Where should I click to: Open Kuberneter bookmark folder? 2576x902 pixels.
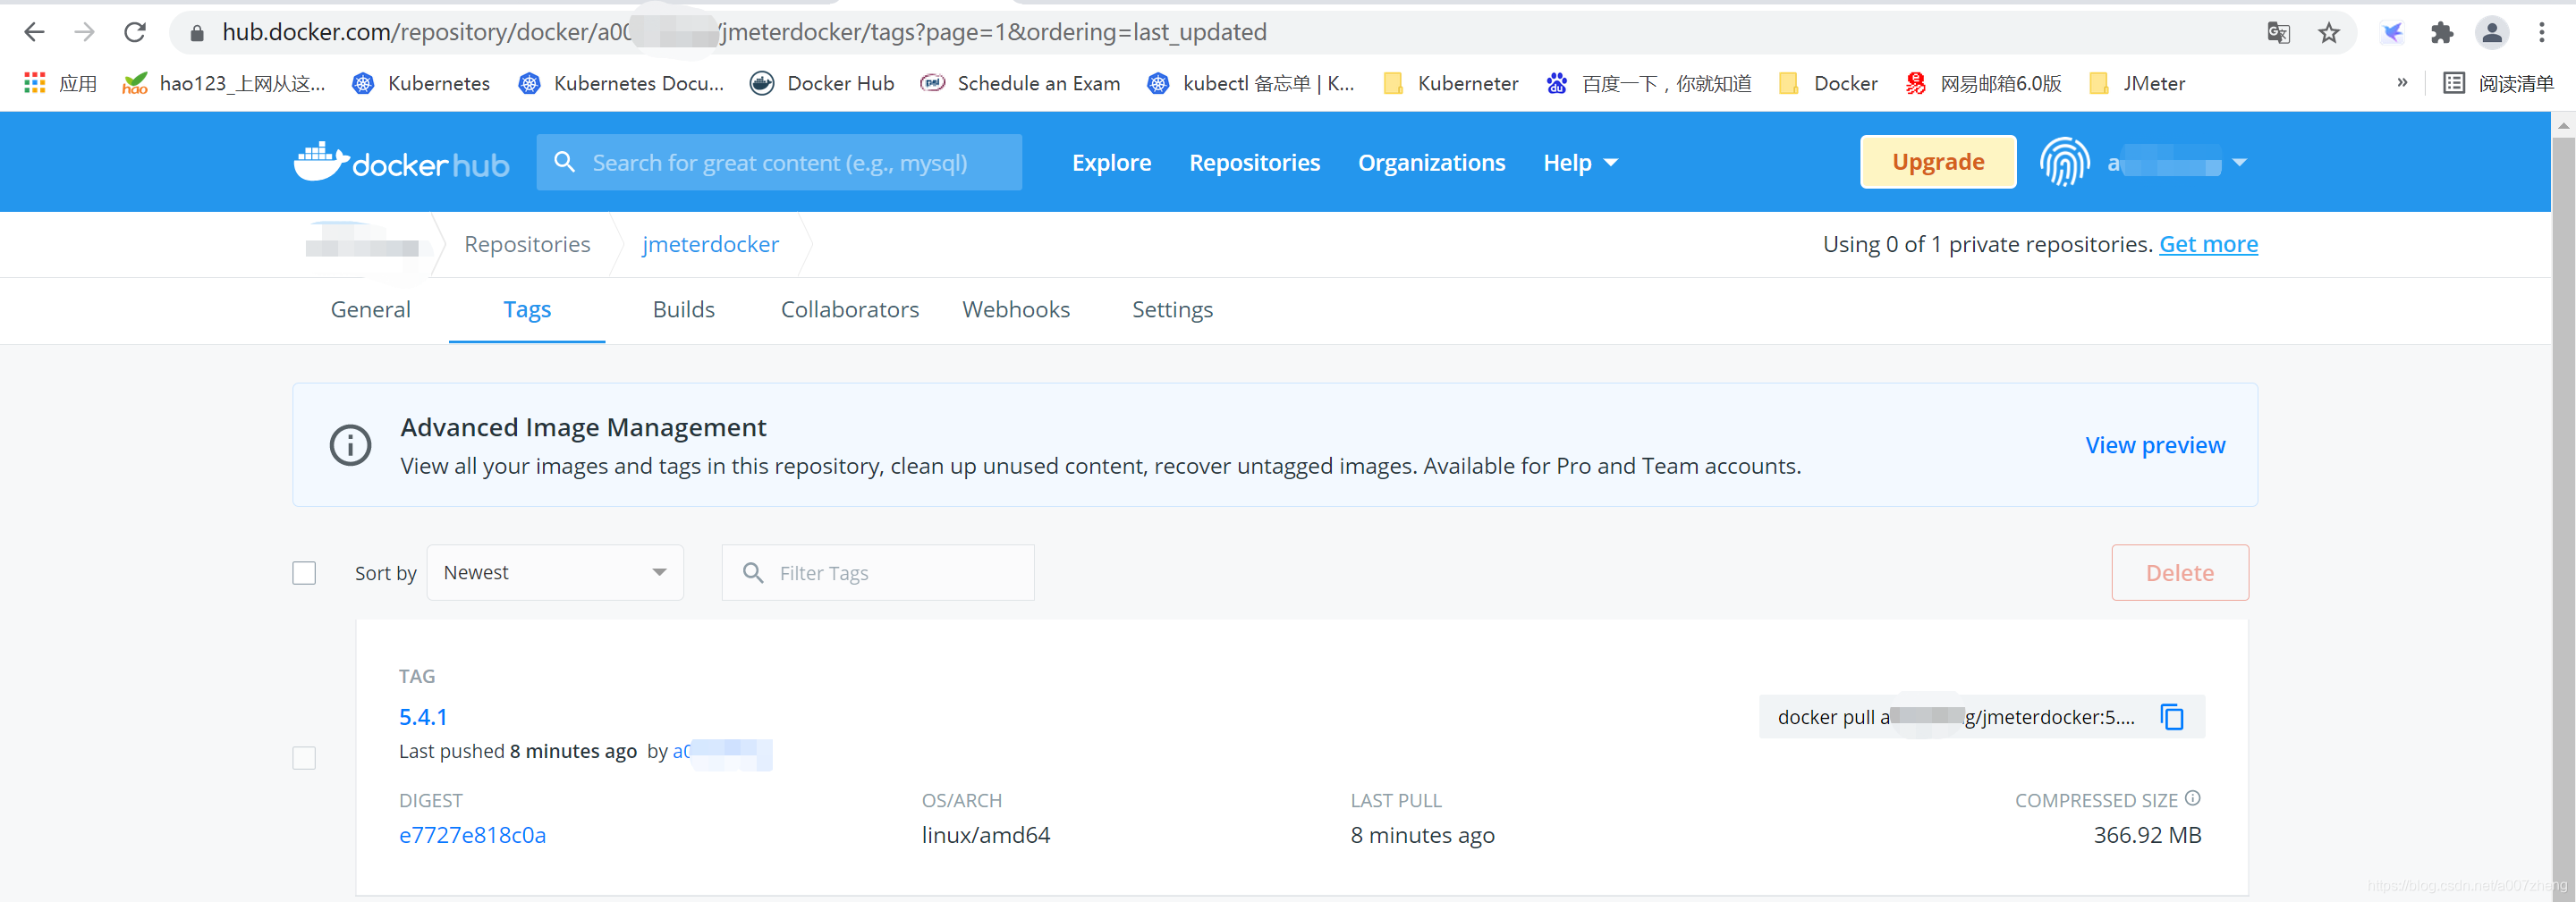tap(1450, 83)
